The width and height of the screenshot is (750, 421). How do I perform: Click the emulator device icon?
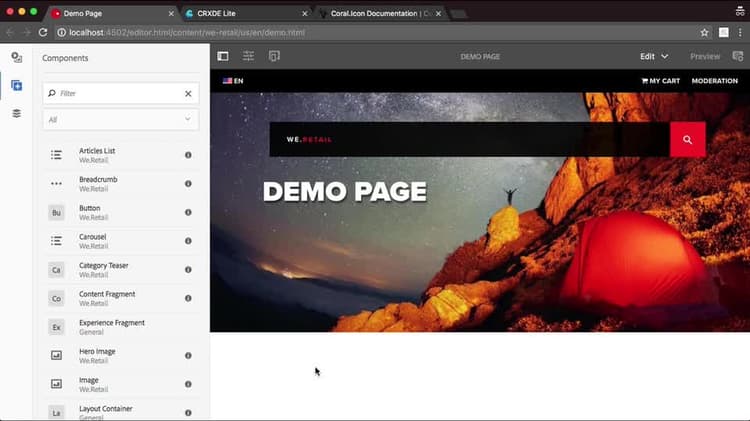coord(274,56)
